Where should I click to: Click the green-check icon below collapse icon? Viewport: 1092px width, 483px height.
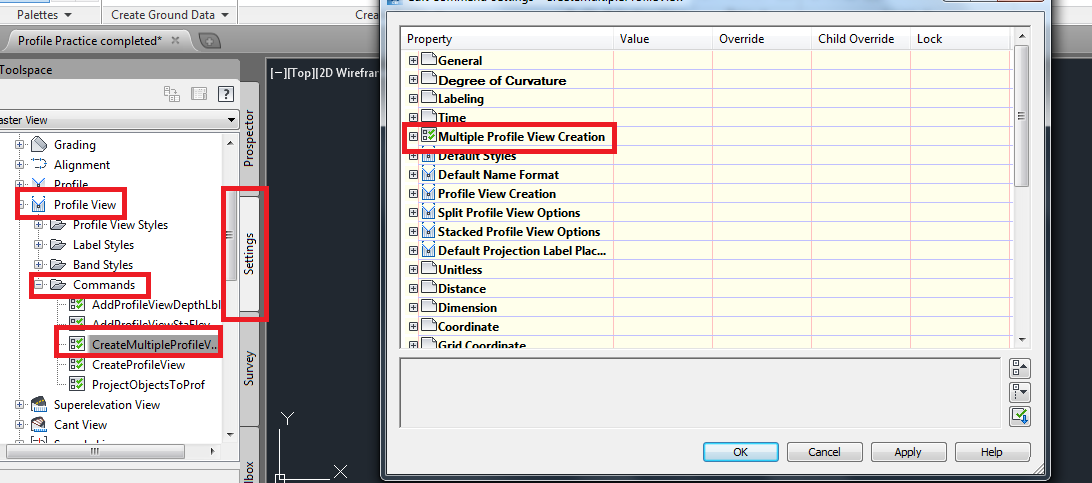pos(1020,416)
